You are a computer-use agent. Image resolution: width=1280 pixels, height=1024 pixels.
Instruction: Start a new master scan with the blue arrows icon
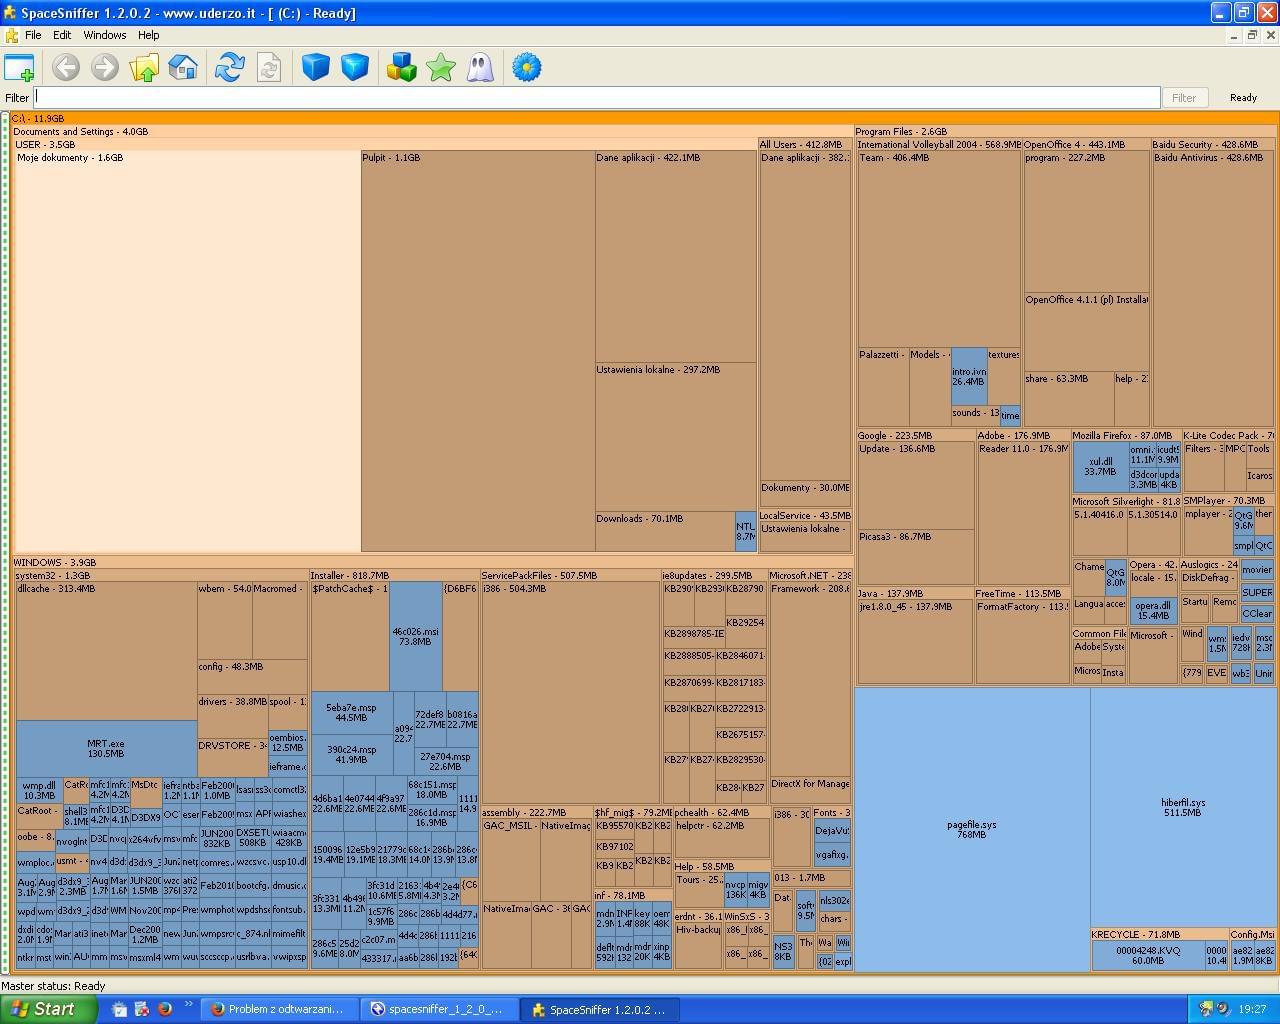(229, 68)
